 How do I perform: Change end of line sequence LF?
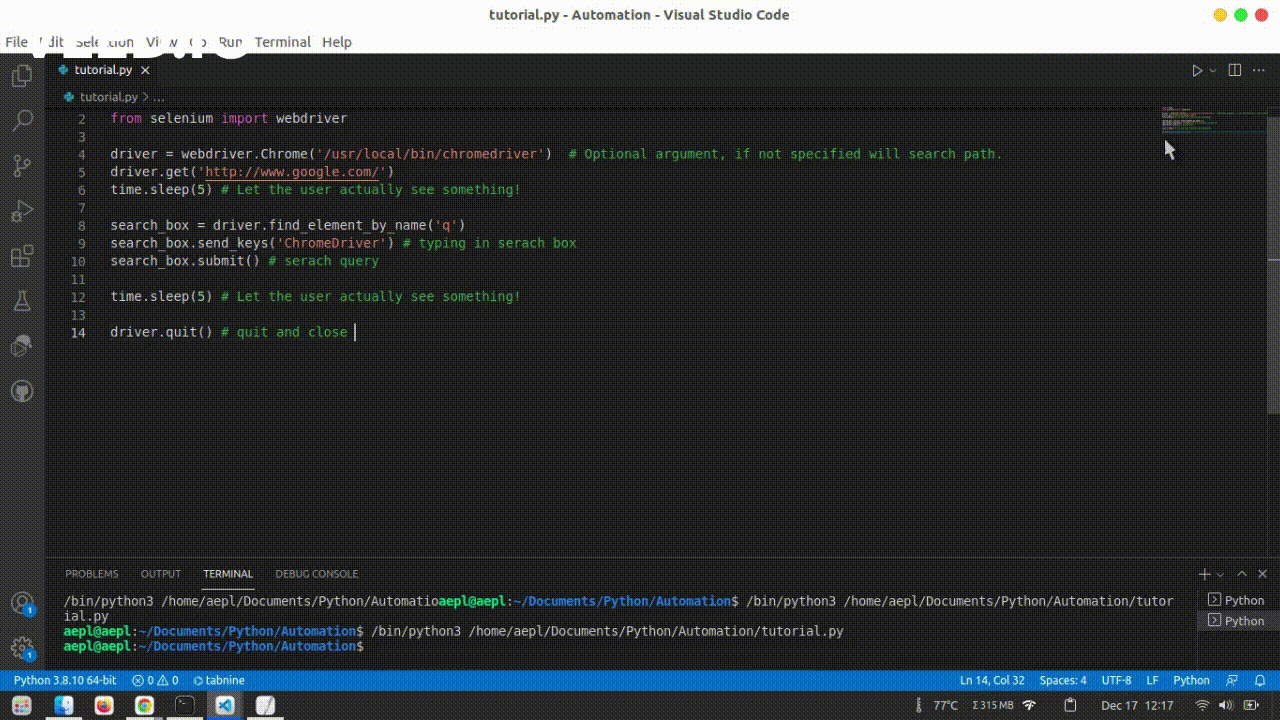pos(1152,680)
